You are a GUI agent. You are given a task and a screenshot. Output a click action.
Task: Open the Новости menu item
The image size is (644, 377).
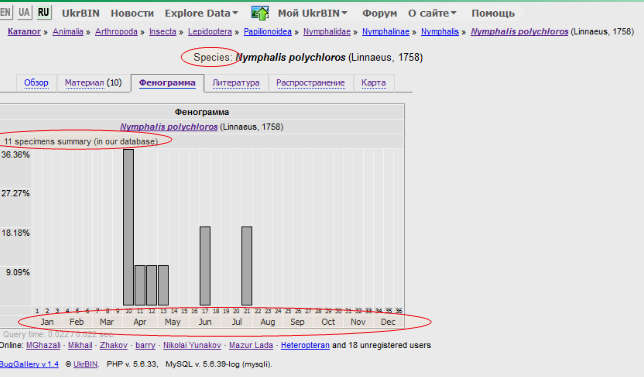tap(132, 13)
